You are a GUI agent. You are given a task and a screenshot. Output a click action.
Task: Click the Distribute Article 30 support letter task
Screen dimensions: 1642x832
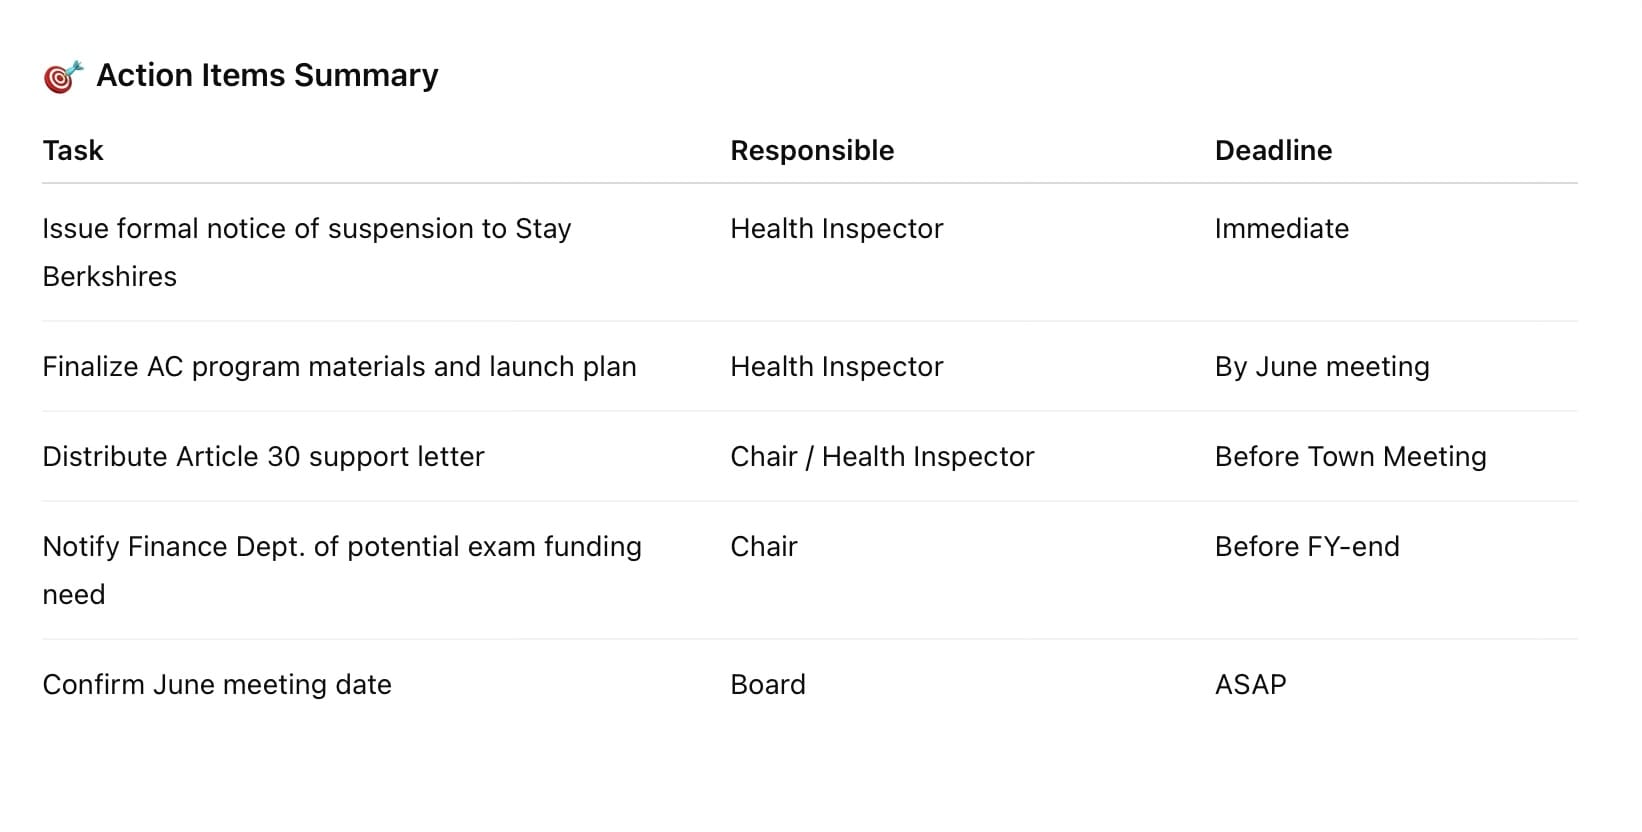263,457
